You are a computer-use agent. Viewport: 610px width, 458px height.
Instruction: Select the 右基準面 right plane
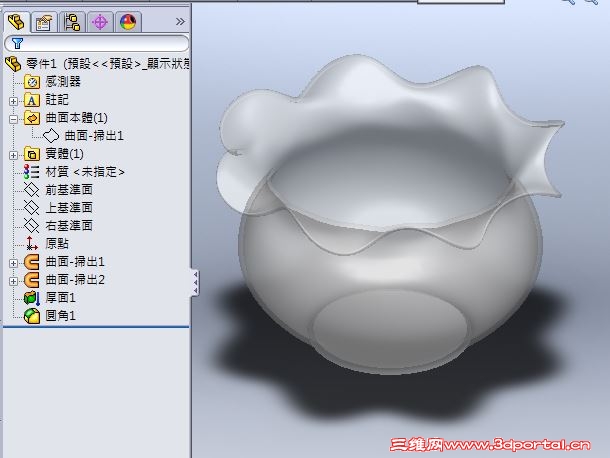(x=69, y=225)
